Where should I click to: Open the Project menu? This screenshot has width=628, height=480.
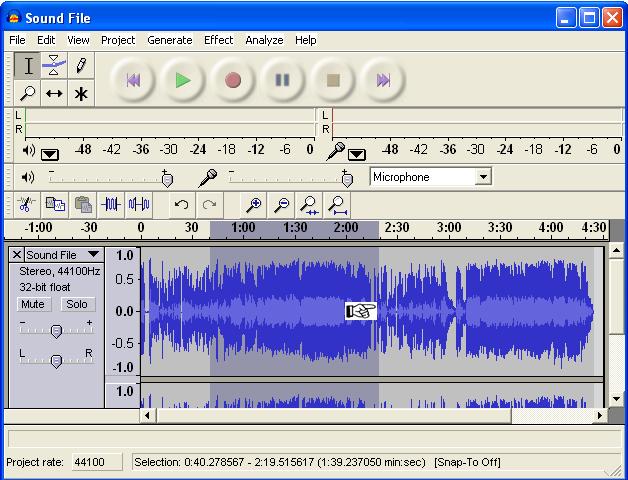[x=118, y=40]
